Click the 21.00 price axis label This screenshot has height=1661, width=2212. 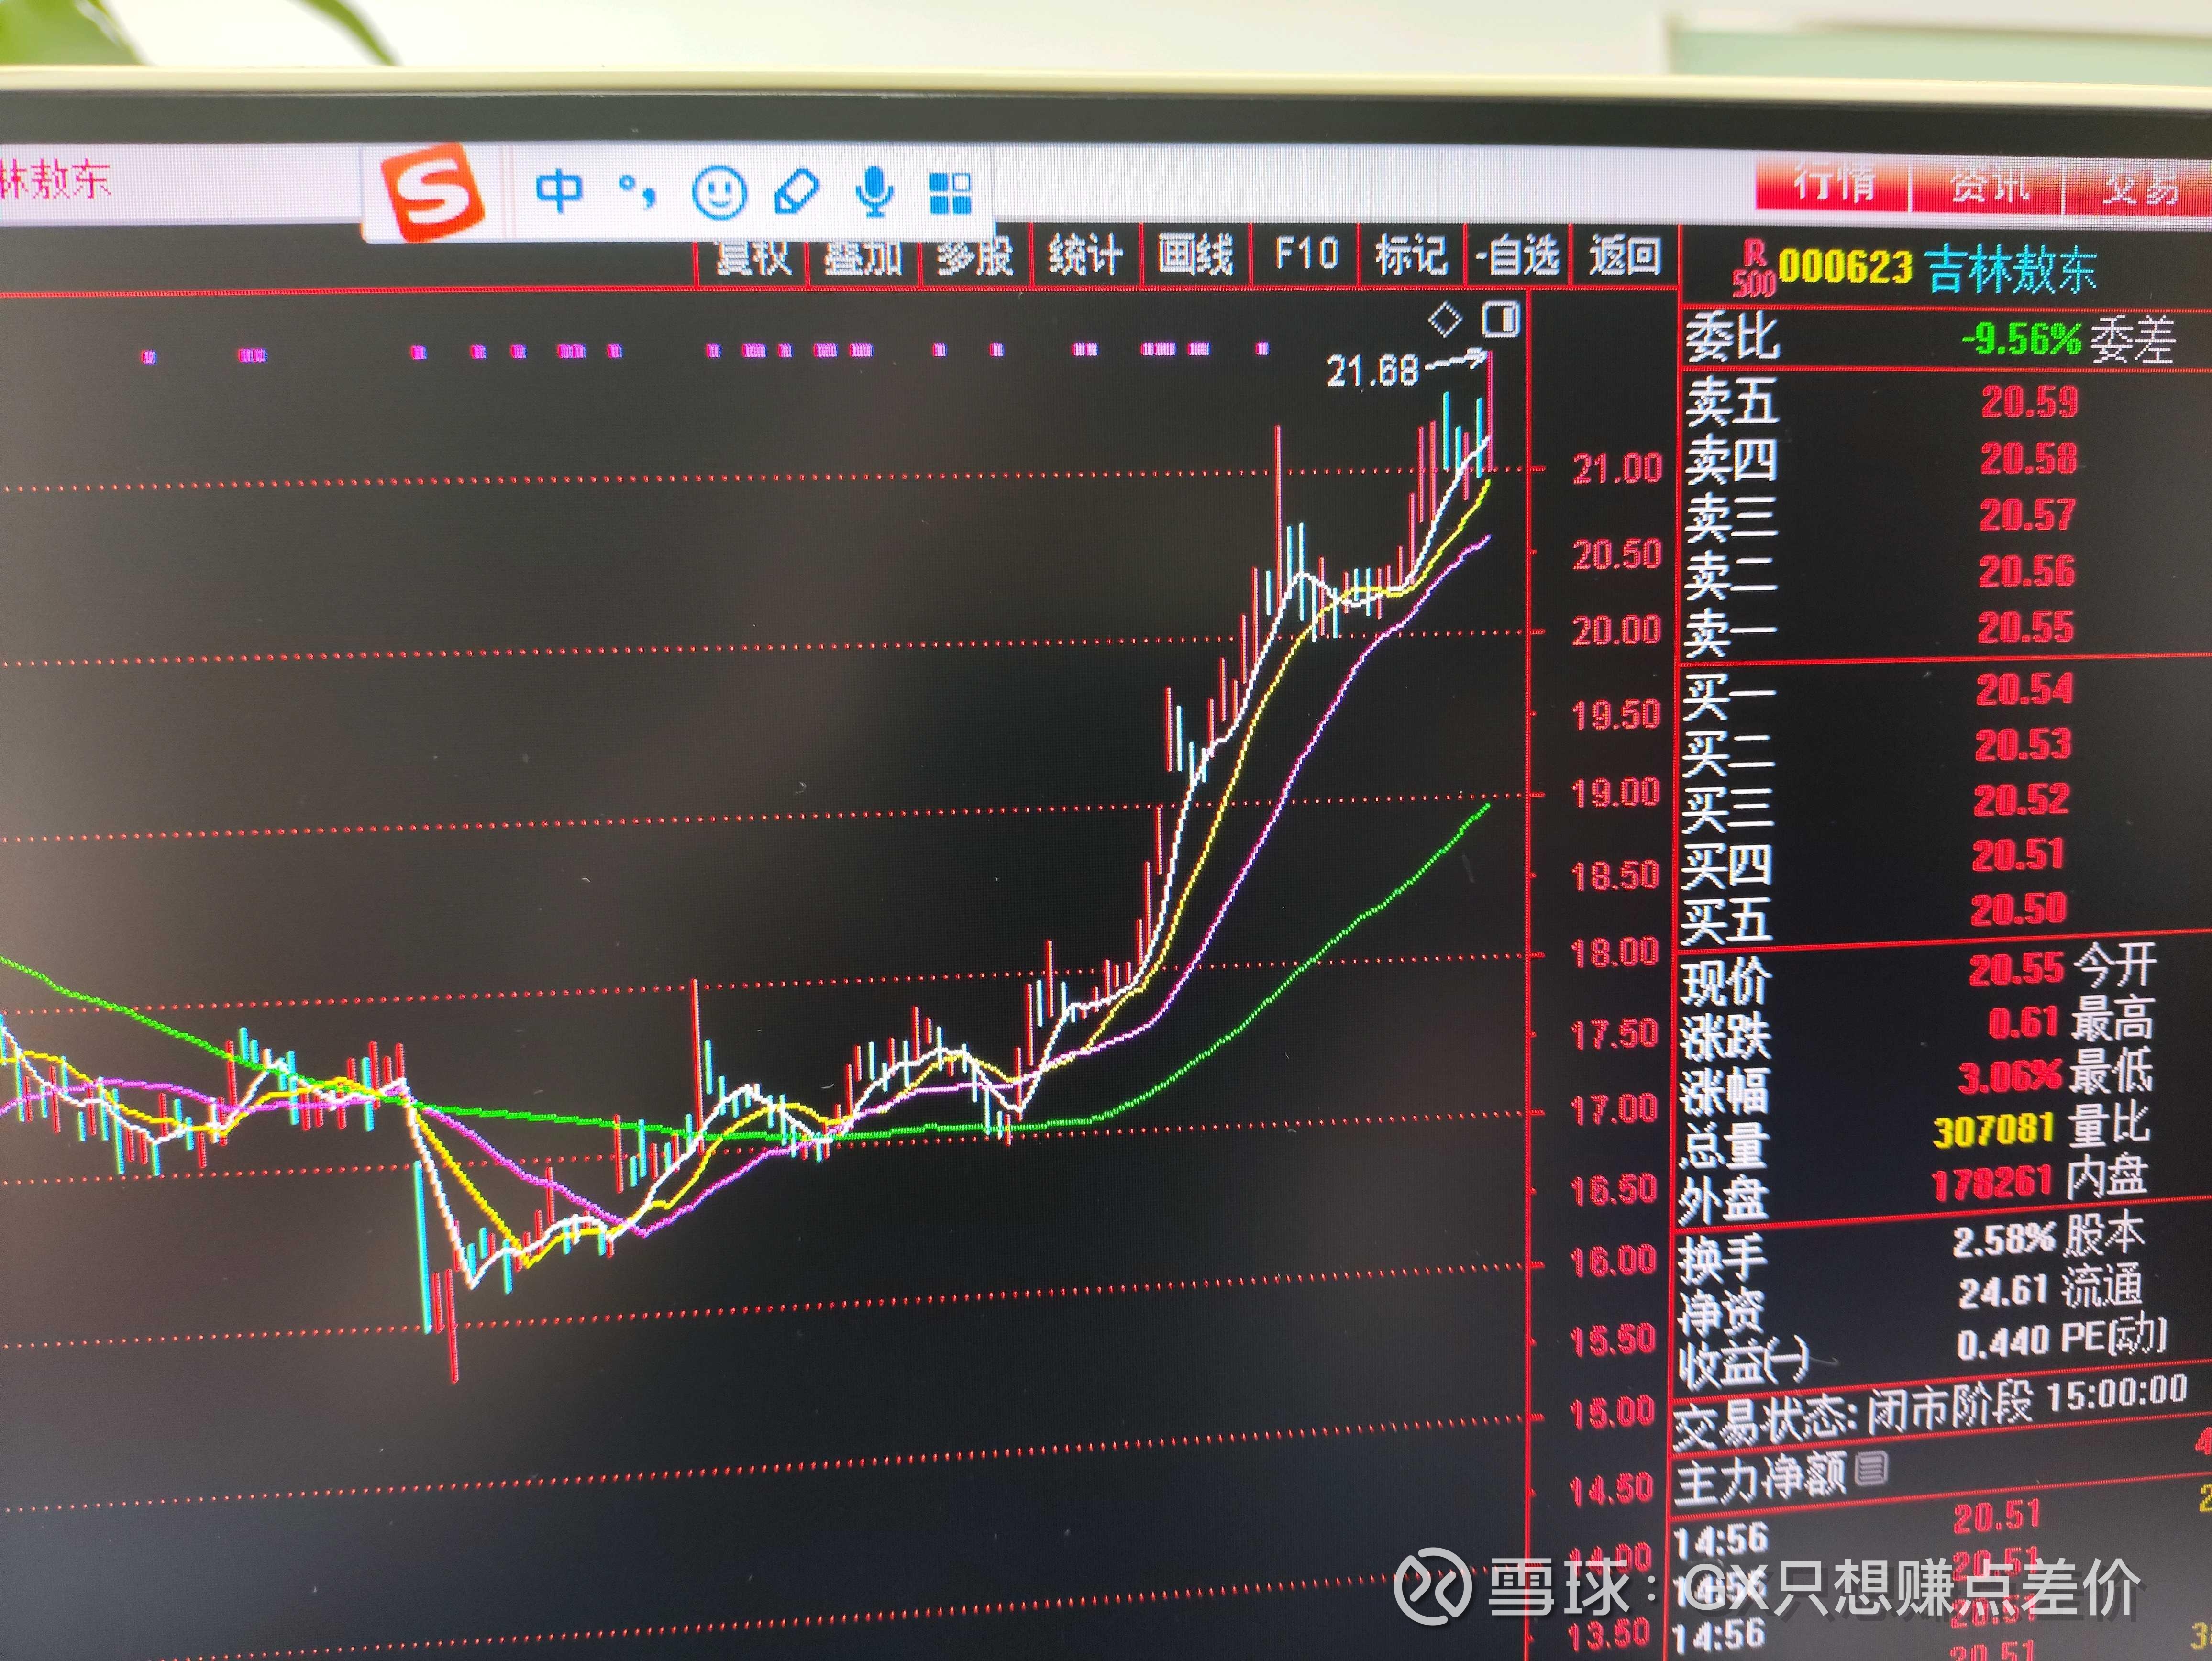pos(1617,468)
